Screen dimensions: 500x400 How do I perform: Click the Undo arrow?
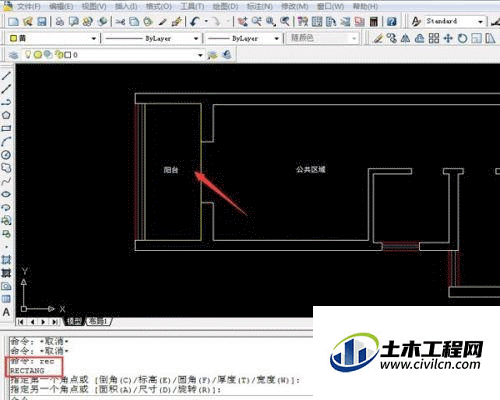[195, 22]
